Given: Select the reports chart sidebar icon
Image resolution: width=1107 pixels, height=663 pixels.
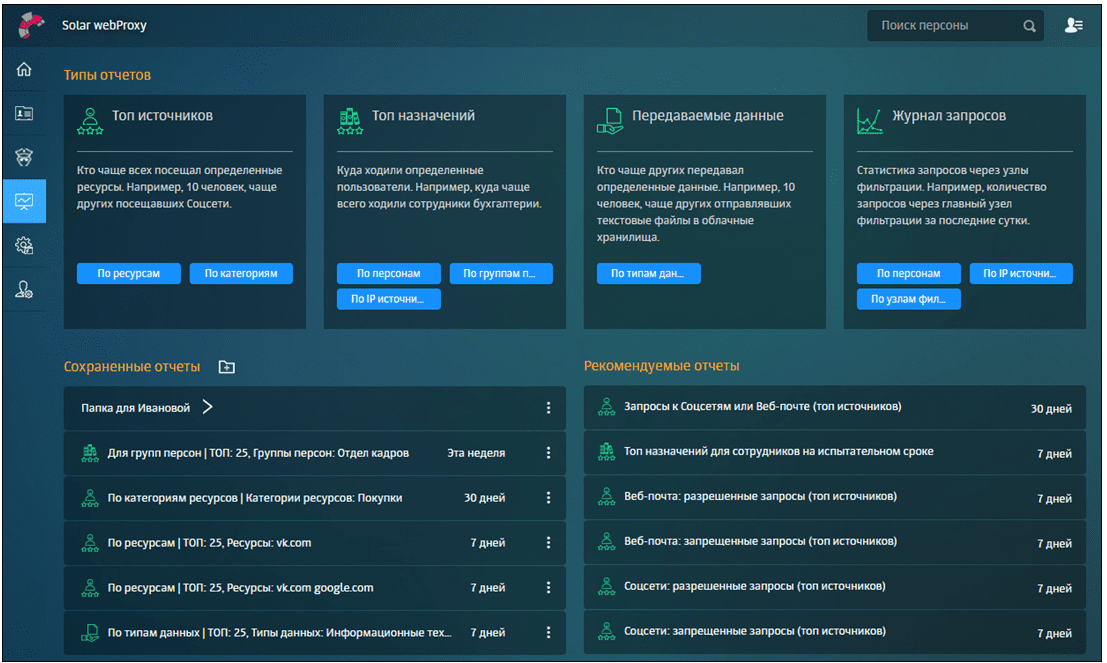Looking at the screenshot, I should (24, 201).
